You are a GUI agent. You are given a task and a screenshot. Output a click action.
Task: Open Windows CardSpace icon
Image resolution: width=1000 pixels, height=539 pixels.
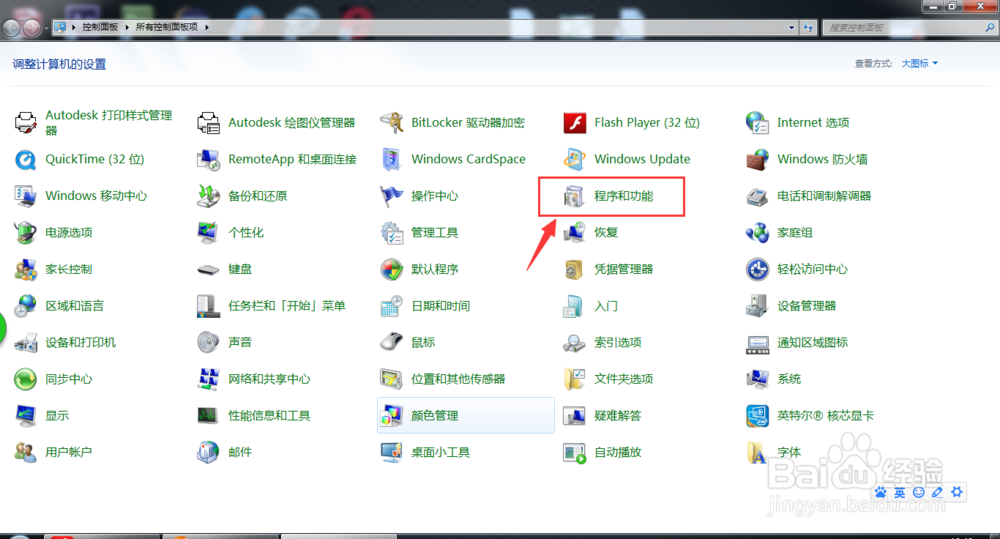click(392, 159)
